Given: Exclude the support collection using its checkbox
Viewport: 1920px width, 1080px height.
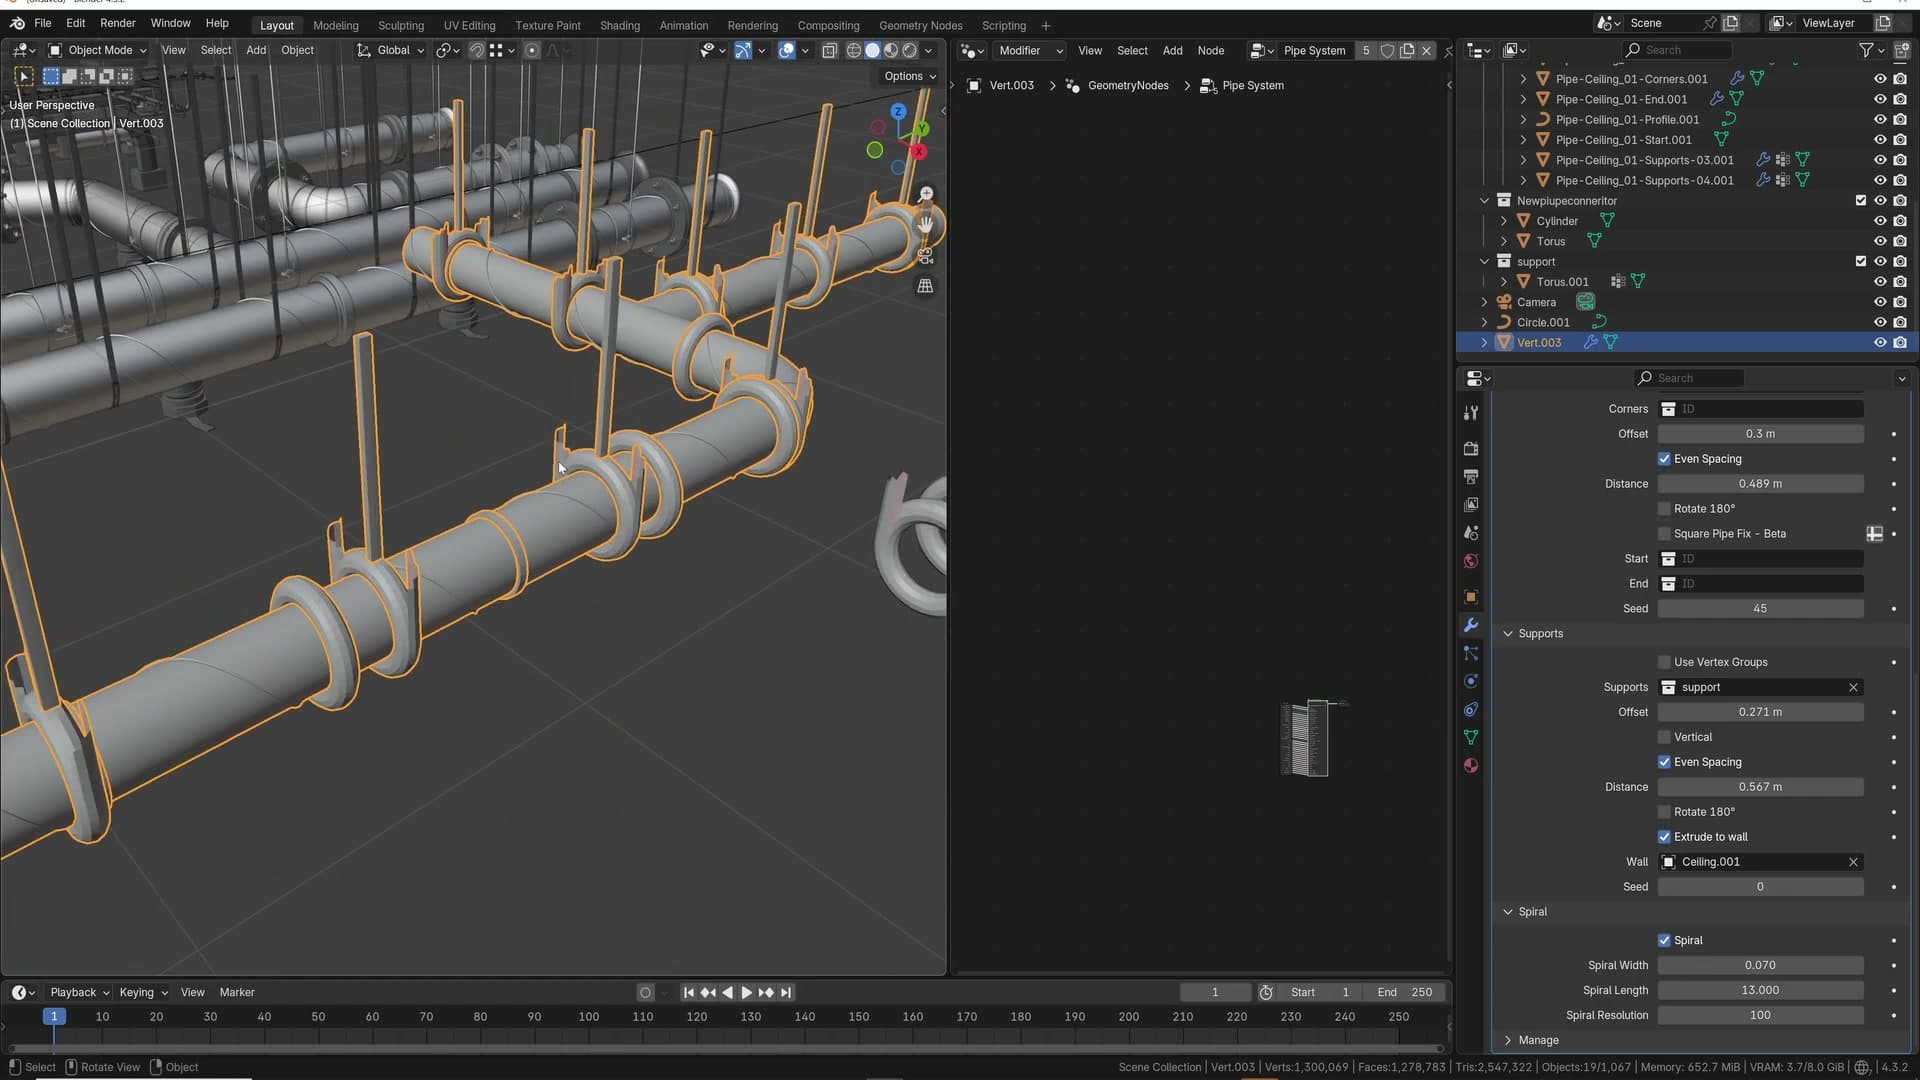Looking at the screenshot, I should tap(1860, 261).
